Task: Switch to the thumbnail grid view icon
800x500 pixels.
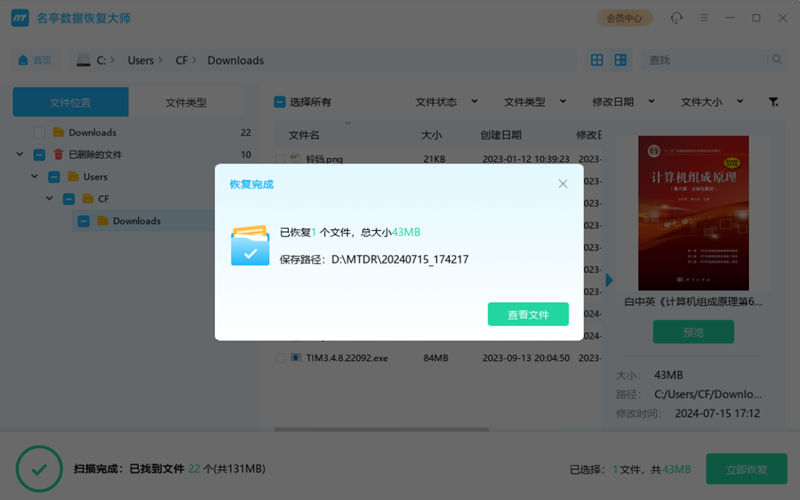Action: (x=620, y=60)
